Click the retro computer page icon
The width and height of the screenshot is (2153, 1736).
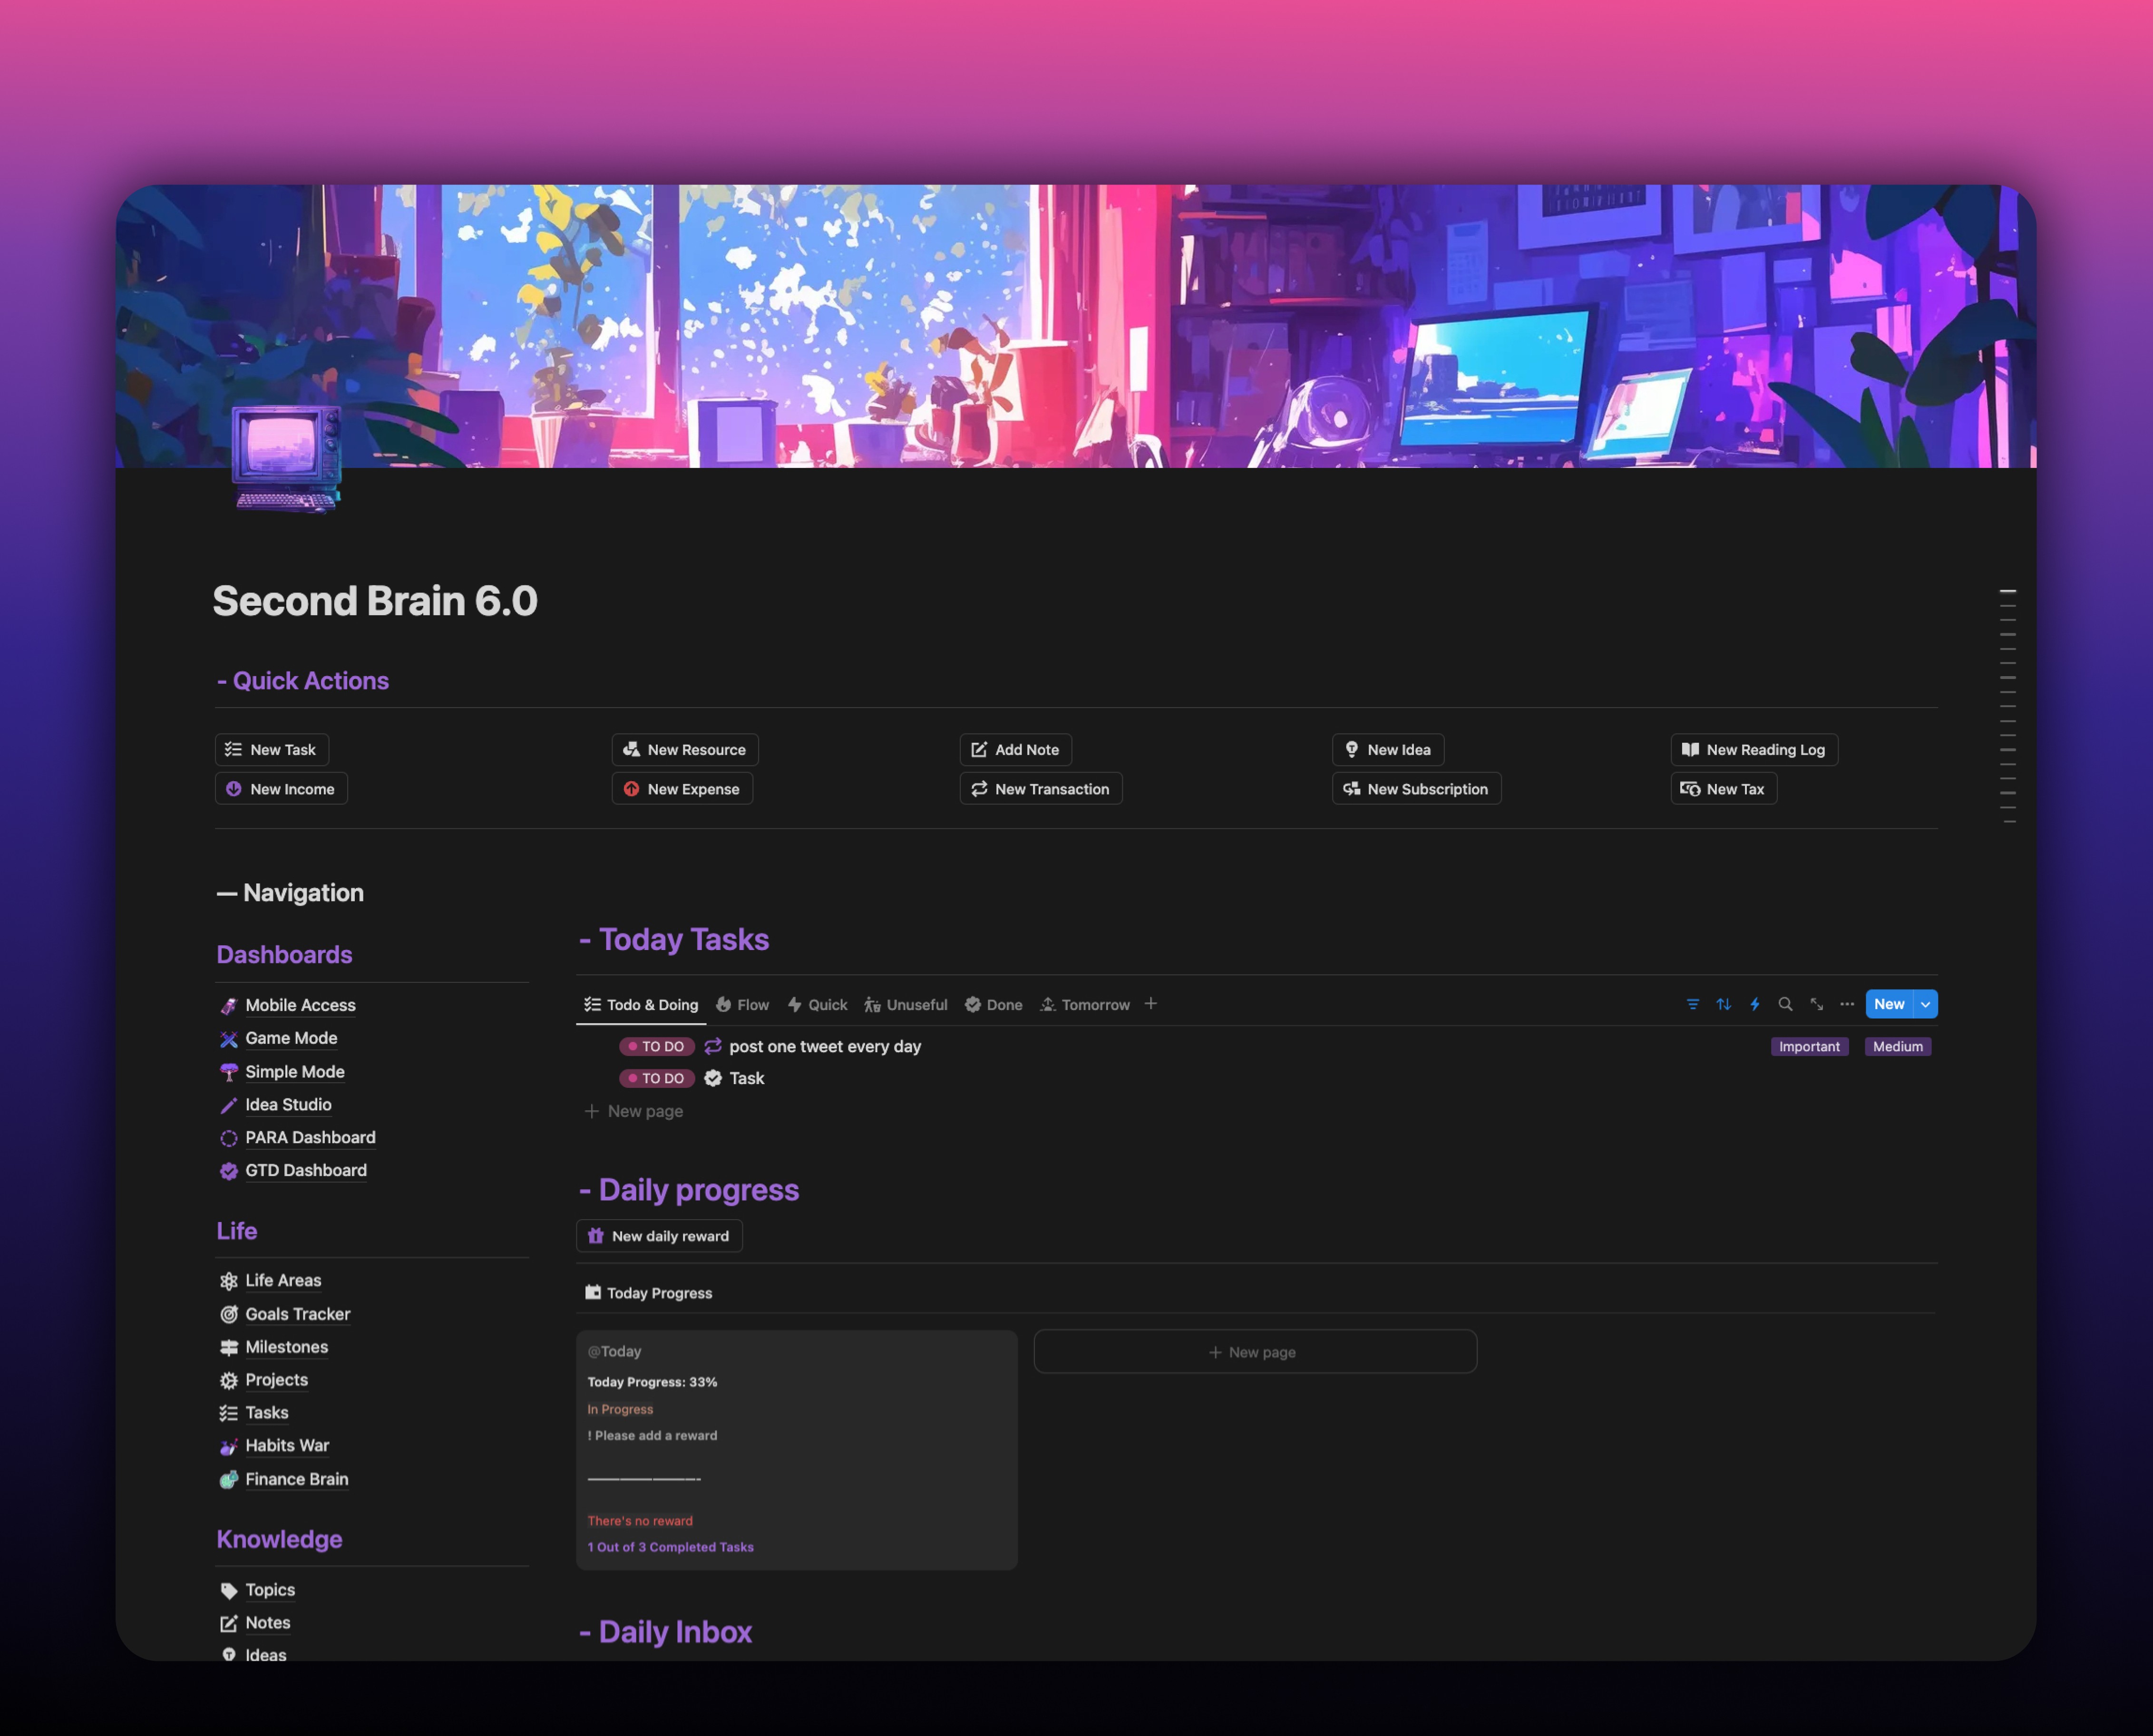tap(287, 459)
